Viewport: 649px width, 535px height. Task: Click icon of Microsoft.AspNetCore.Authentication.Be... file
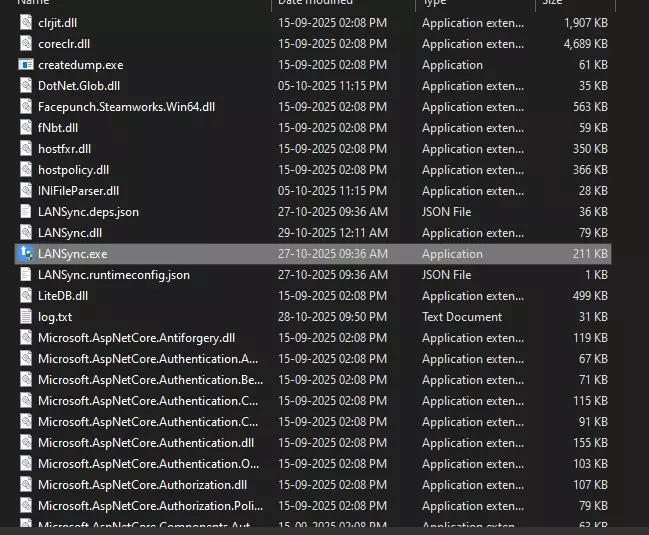[x=26, y=379]
